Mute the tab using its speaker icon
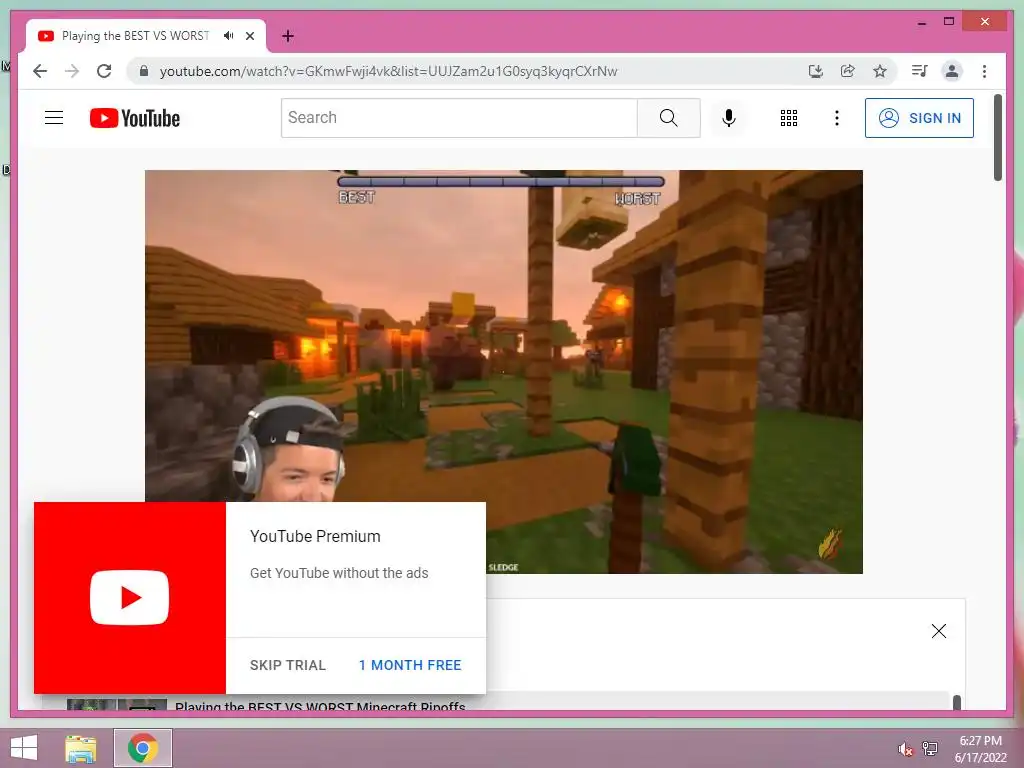Viewport: 1024px width, 768px height. pyautogui.click(x=228, y=36)
